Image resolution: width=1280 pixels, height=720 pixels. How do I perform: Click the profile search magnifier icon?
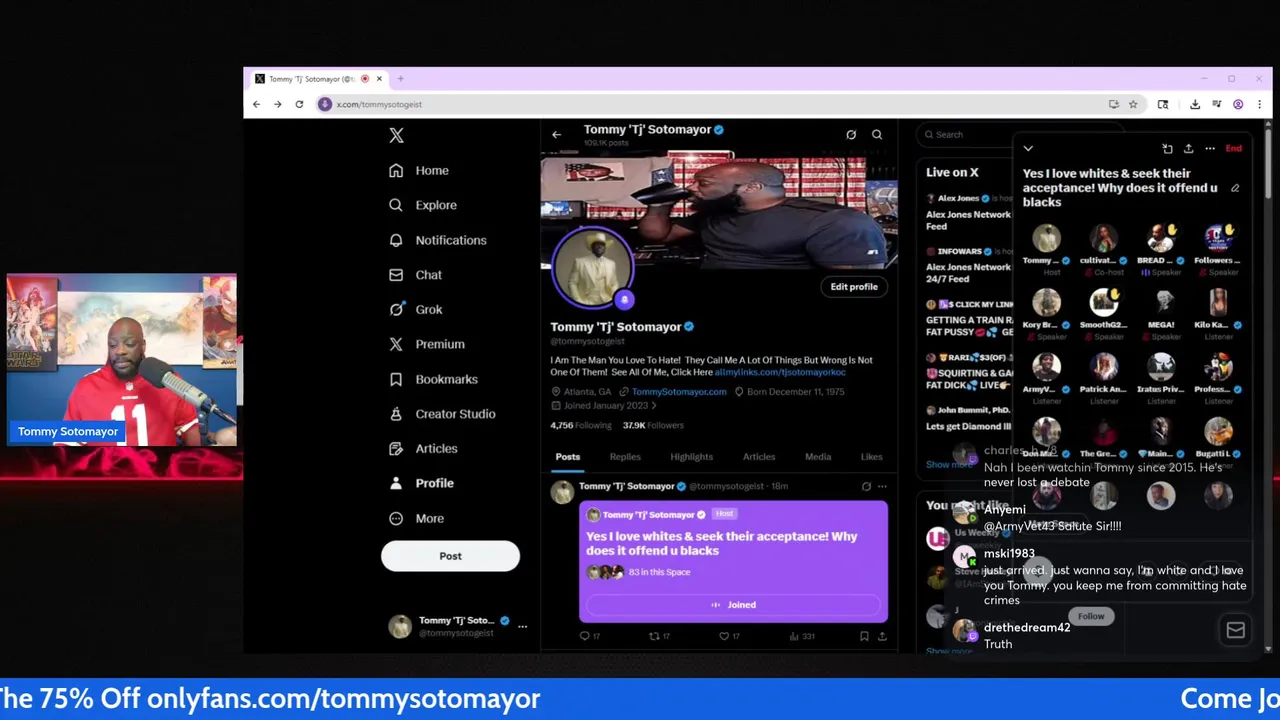coord(877,134)
